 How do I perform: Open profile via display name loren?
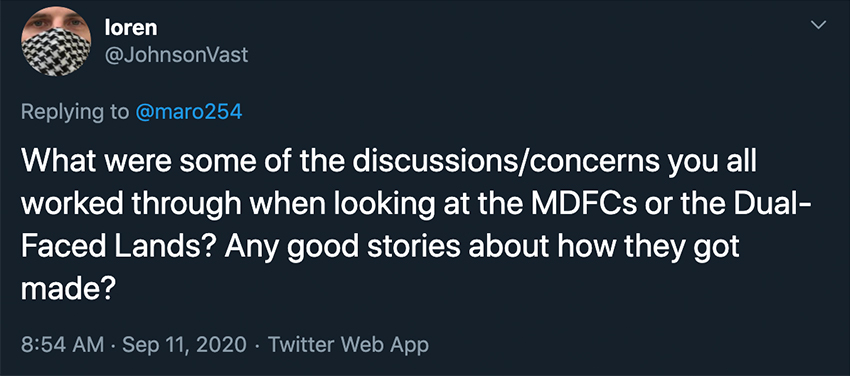131,28
